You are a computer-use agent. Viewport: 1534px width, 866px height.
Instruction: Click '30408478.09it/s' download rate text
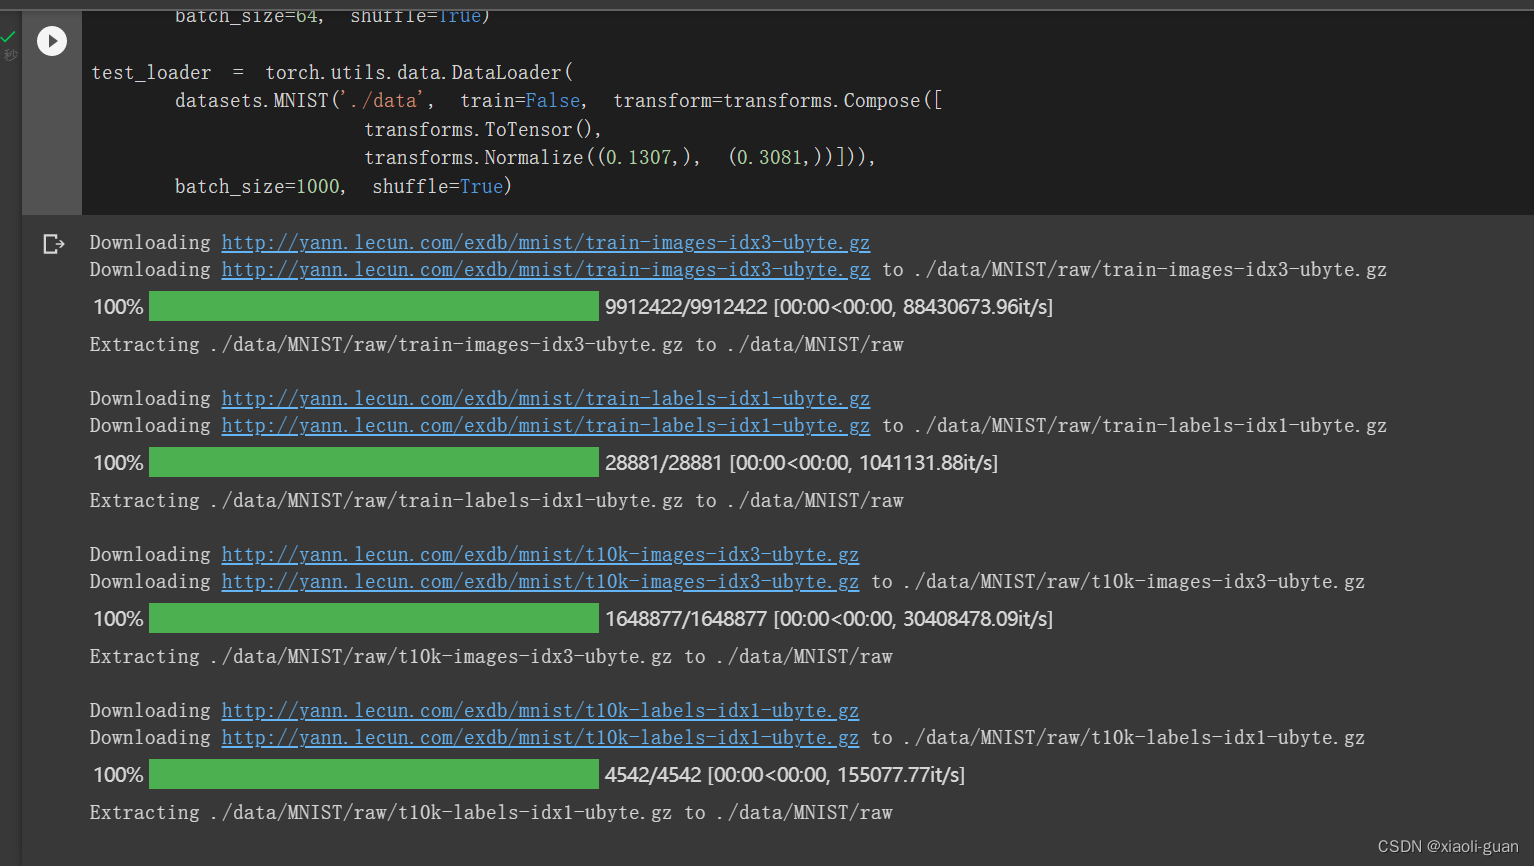pyautogui.click(x=975, y=619)
